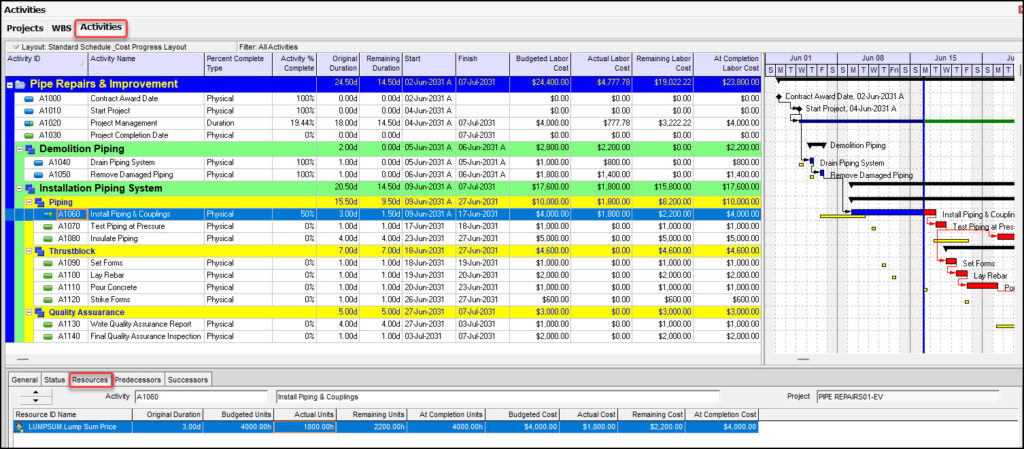
Task: Click the A1040 completed activity icon
Action: click(38, 163)
